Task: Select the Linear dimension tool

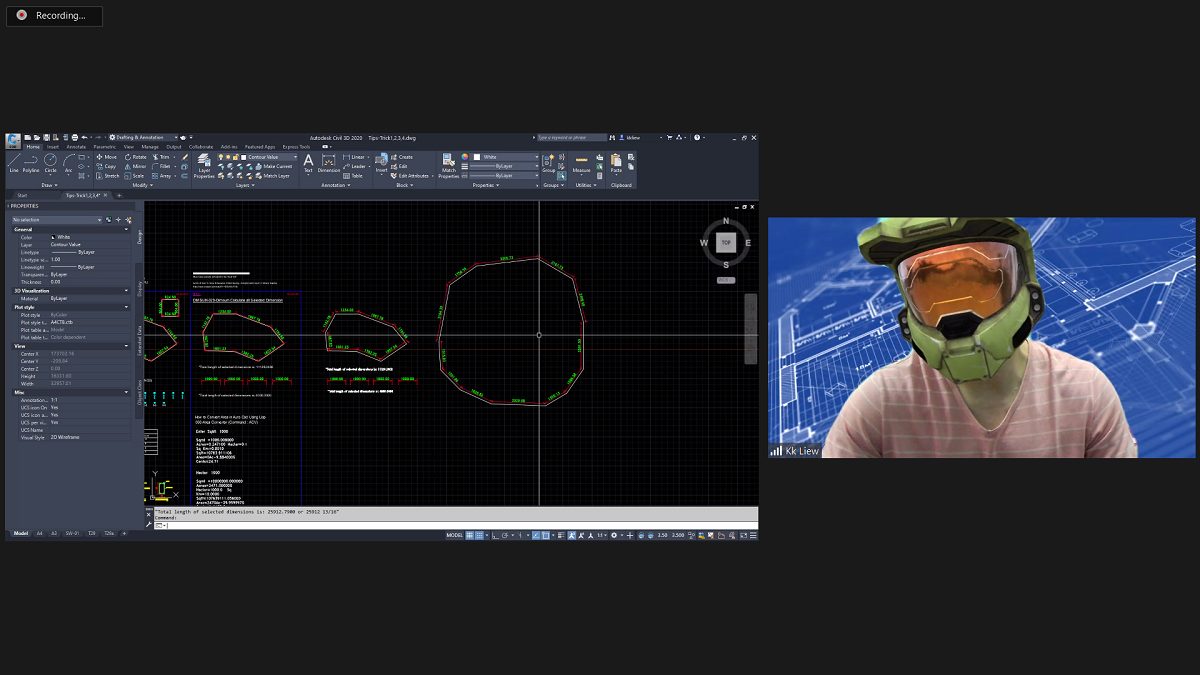Action: (354, 157)
